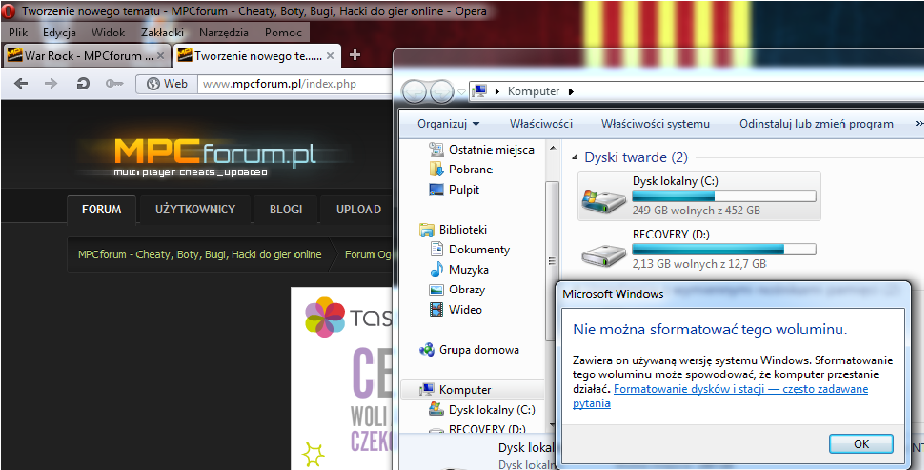Click Właściwości in Explorer toolbar
This screenshot has height=470, width=924.
(x=541, y=124)
